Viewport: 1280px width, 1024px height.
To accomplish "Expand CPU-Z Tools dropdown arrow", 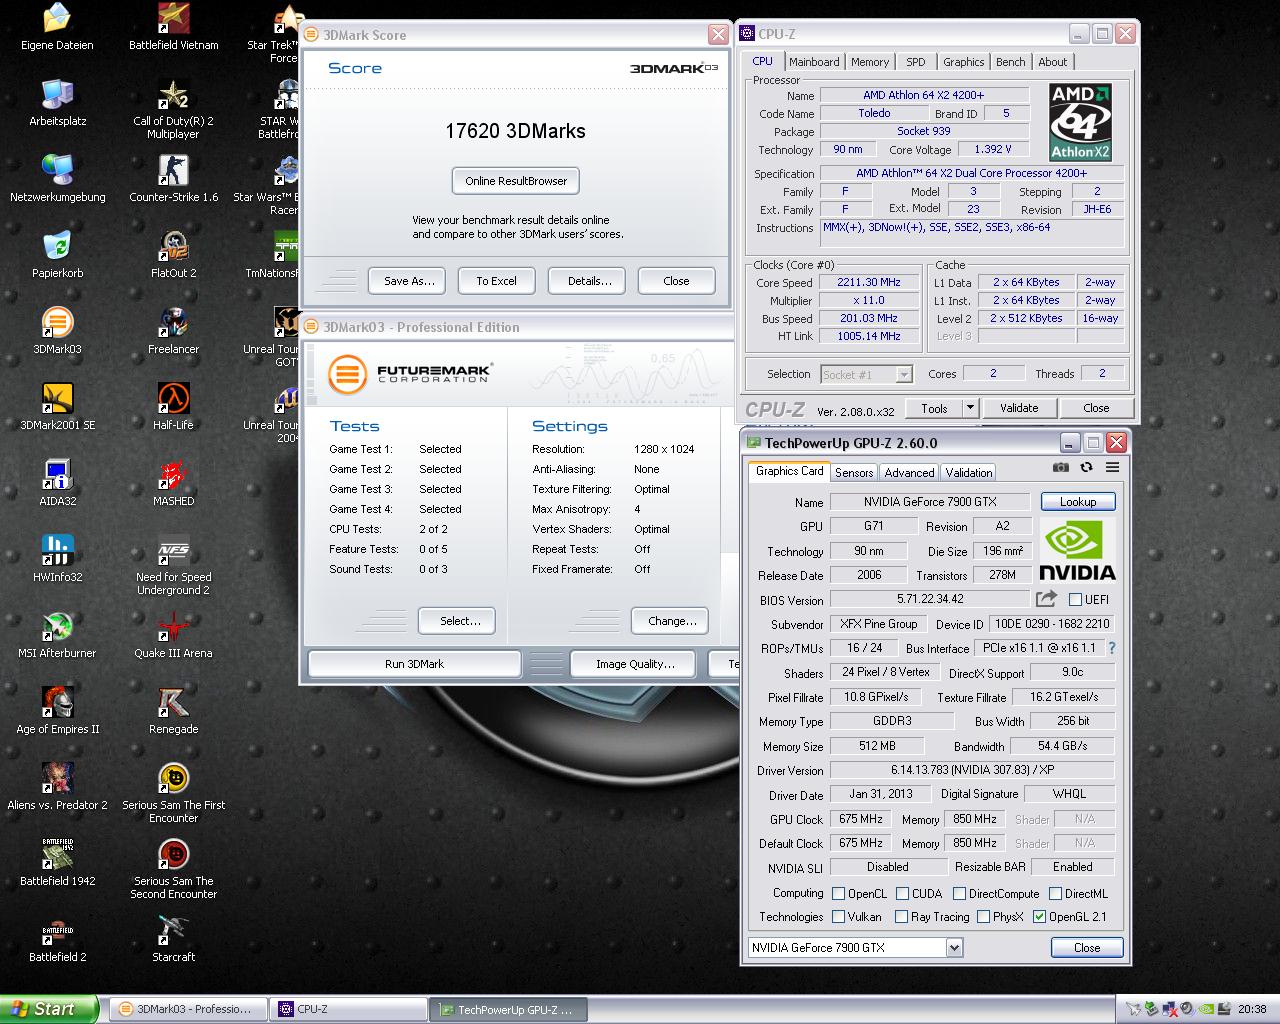I will click(969, 408).
